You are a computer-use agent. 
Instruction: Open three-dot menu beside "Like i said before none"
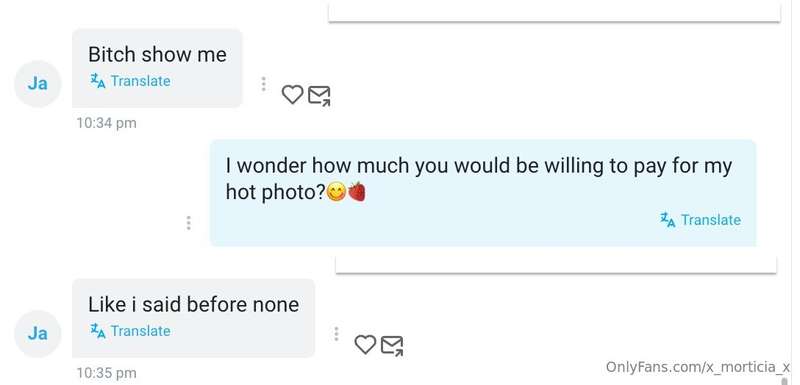336,333
